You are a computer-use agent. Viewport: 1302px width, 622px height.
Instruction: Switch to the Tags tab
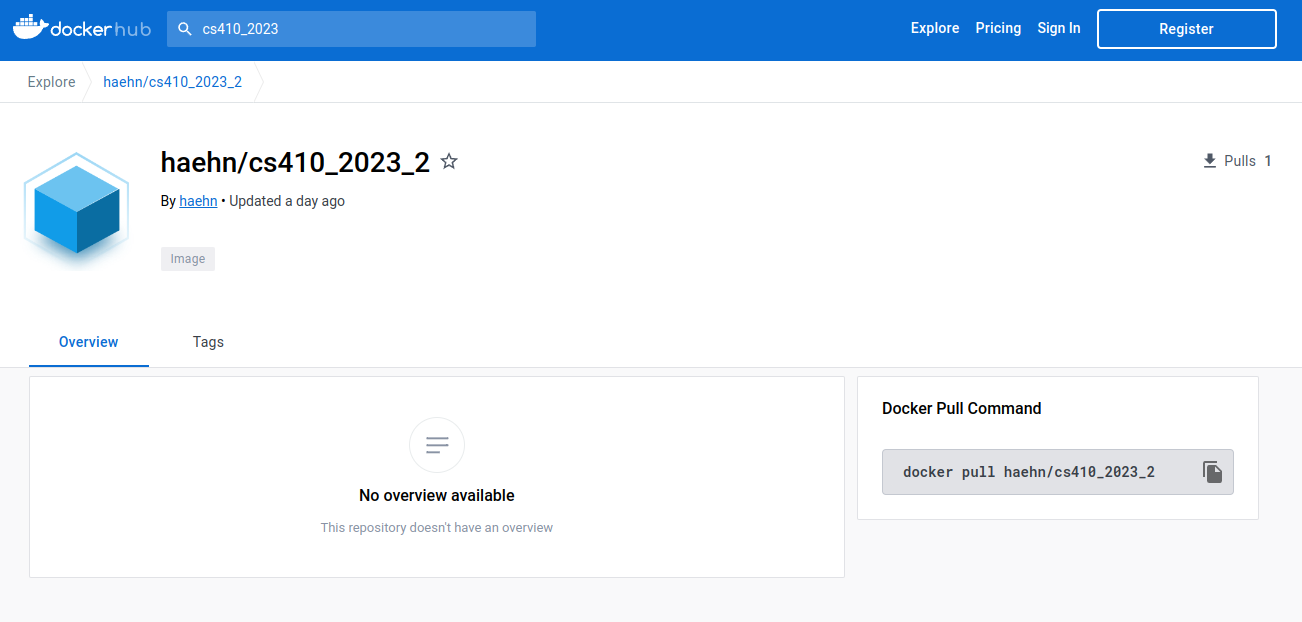pyautogui.click(x=208, y=342)
